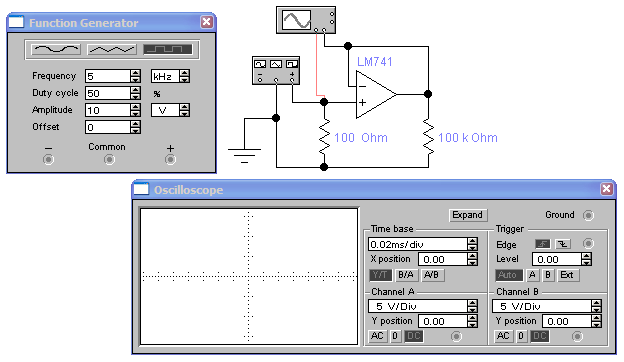Image resolution: width=624 pixels, height=362 pixels.
Task: Change amplitude unit V stepper
Action: [184, 110]
